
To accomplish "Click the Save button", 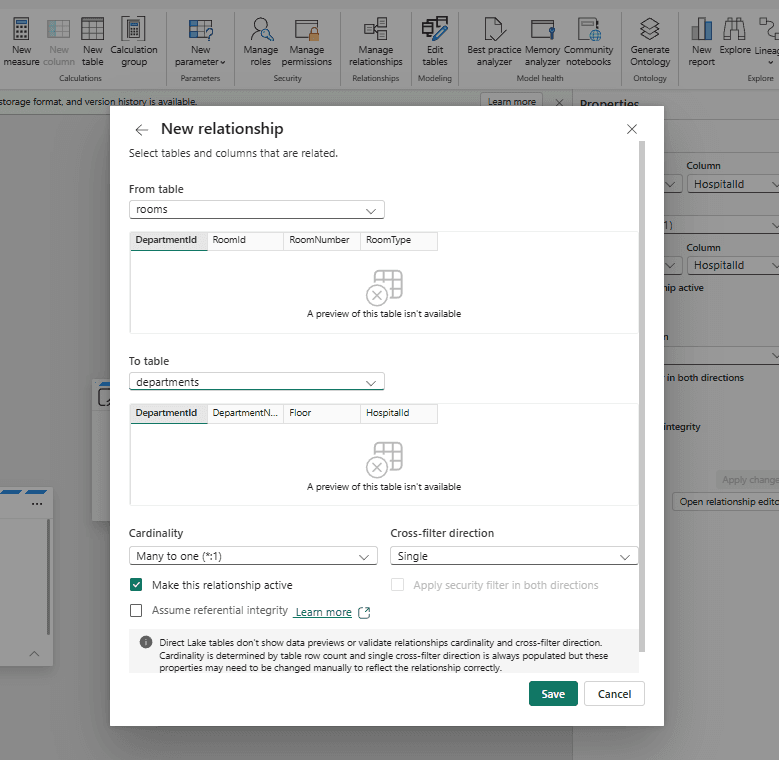I will (x=553, y=693).
